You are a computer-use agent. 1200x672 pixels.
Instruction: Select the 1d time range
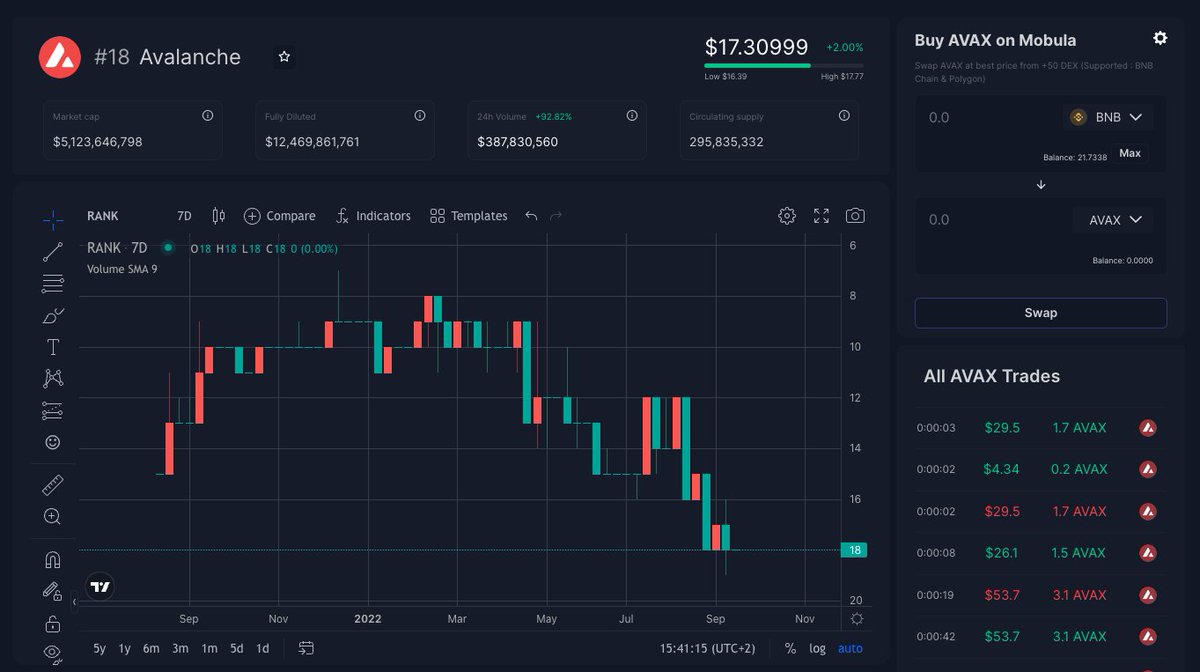pyautogui.click(x=263, y=648)
